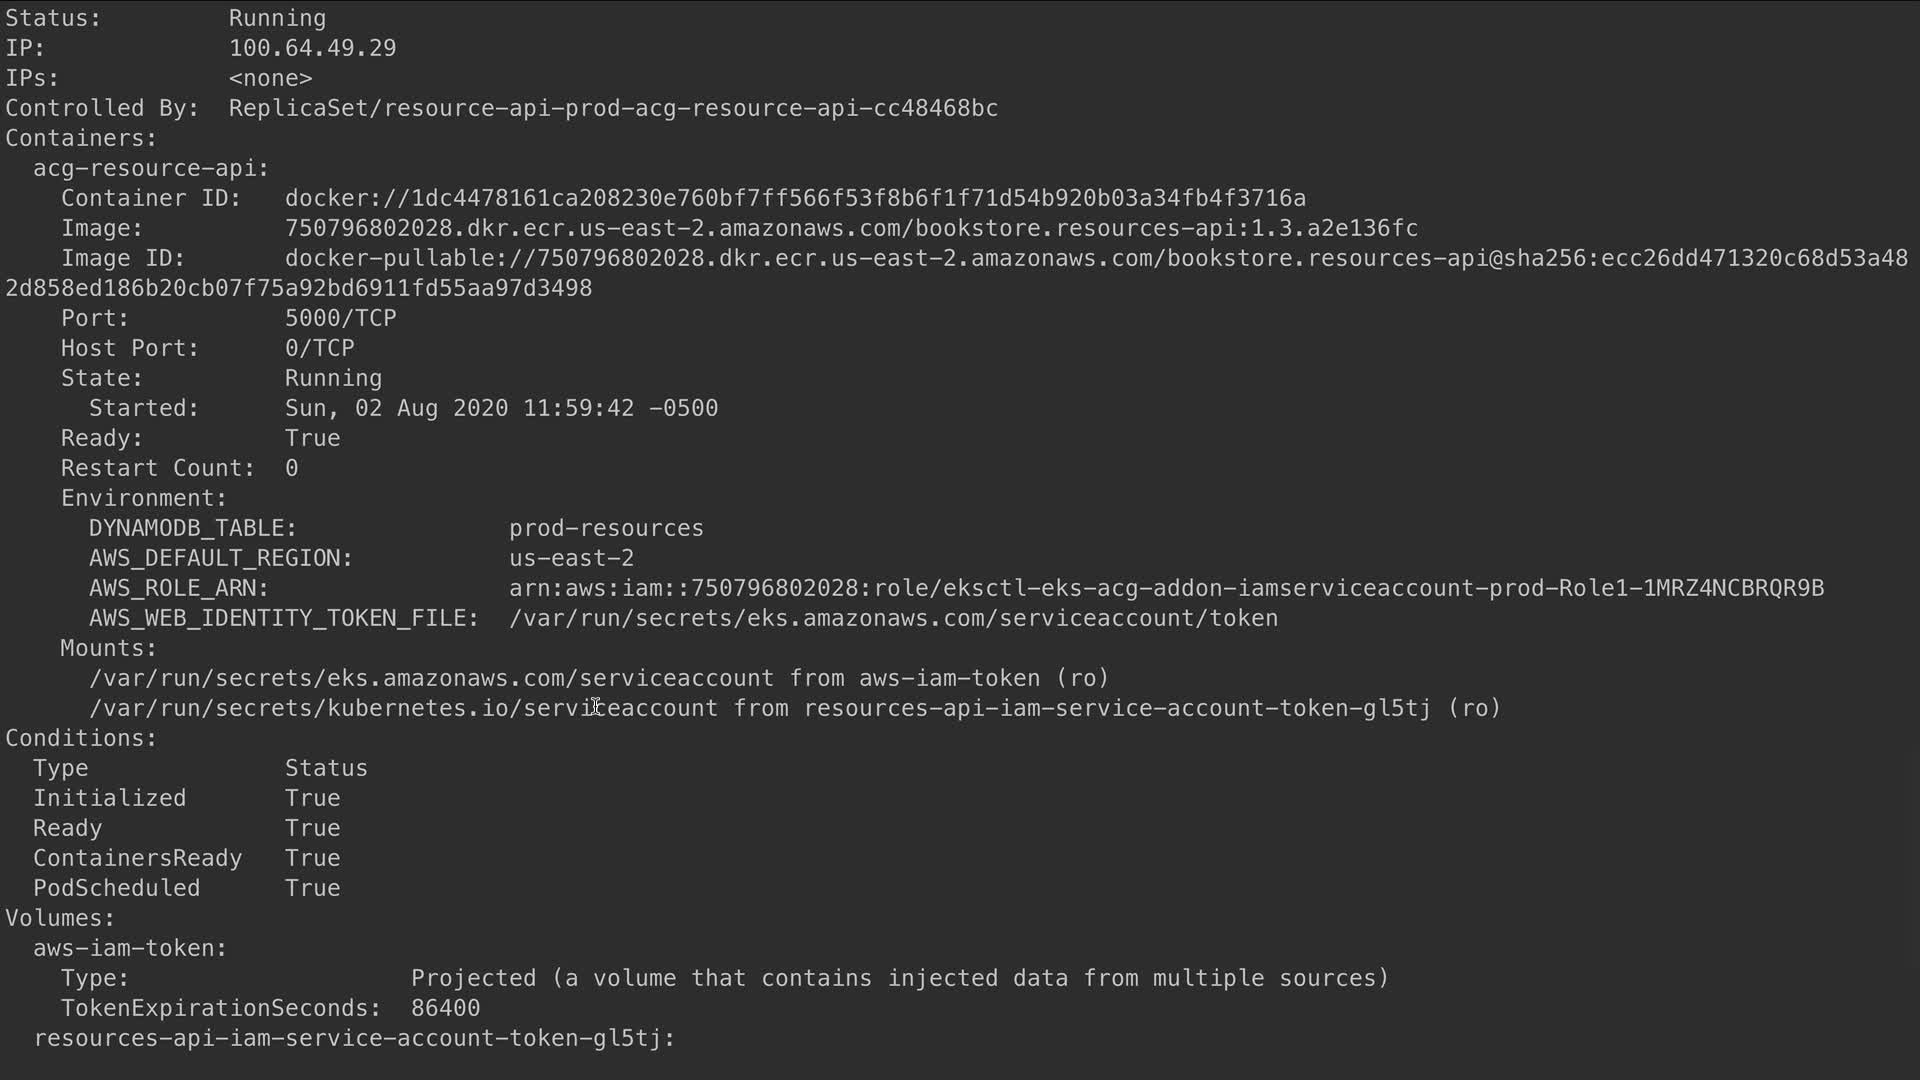This screenshot has width=1920, height=1080.
Task: Click the docker-pullable Image ID URL
Action: [x=1096, y=258]
